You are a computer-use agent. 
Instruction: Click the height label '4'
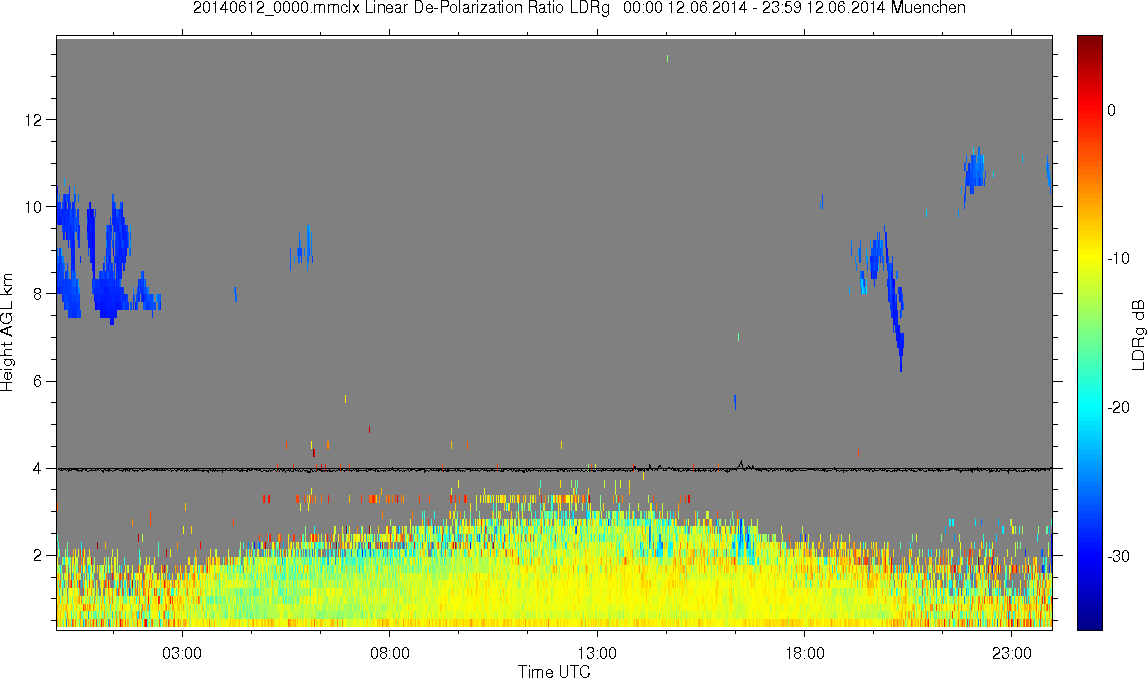[x=38, y=468]
